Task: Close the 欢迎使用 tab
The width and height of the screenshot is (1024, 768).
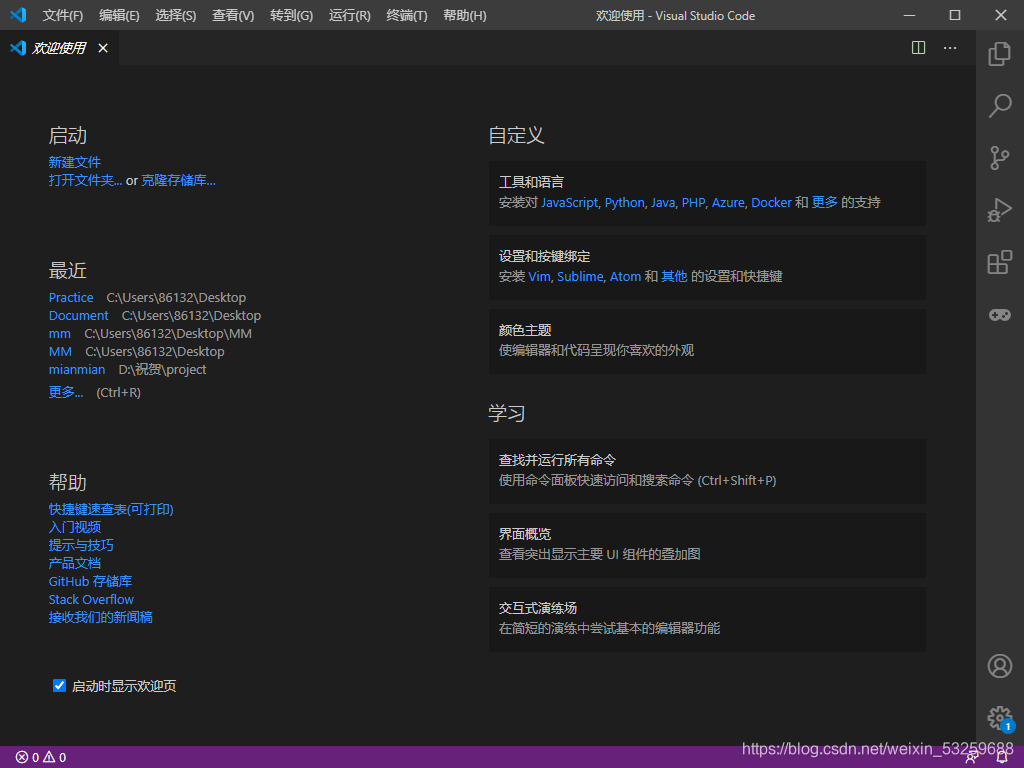Action: click(x=103, y=48)
